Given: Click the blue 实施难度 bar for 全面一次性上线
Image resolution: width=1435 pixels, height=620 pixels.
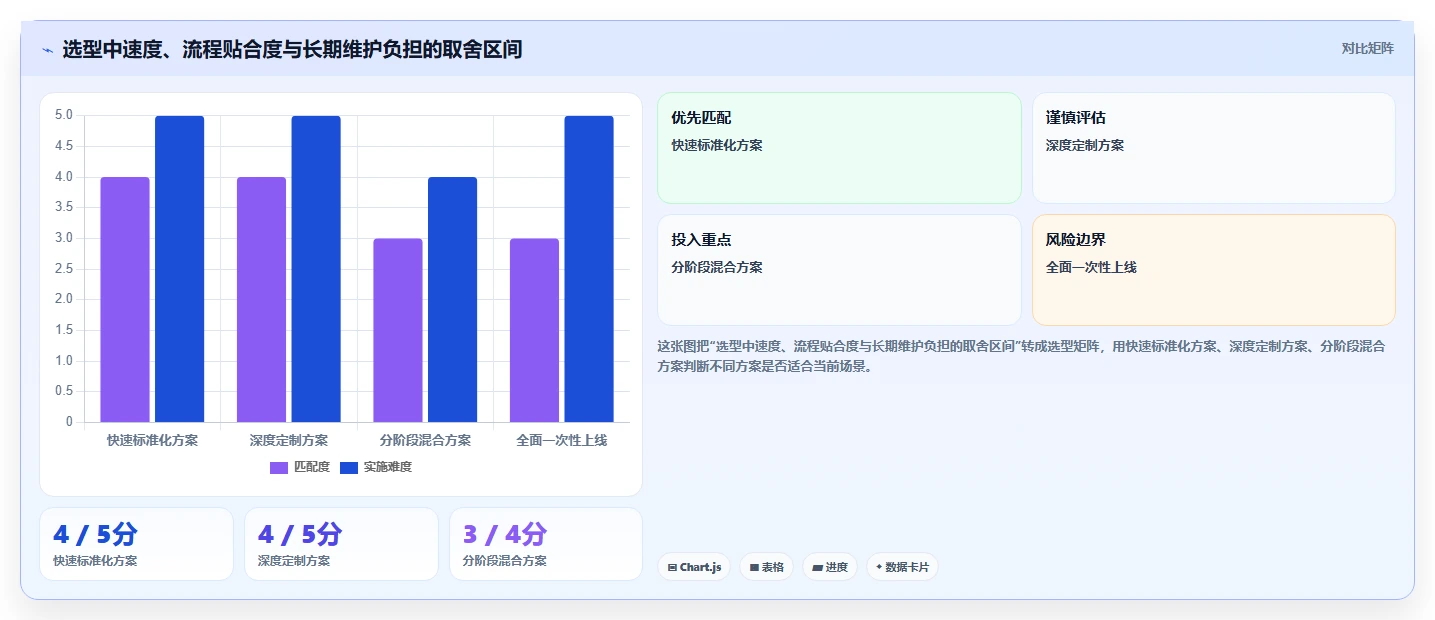Looking at the screenshot, I should tap(589, 269).
